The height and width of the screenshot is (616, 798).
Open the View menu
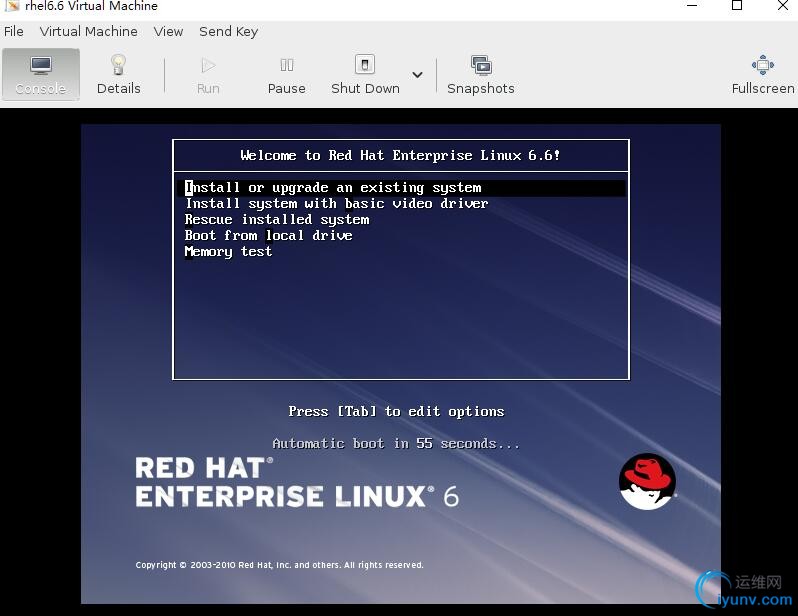click(168, 32)
